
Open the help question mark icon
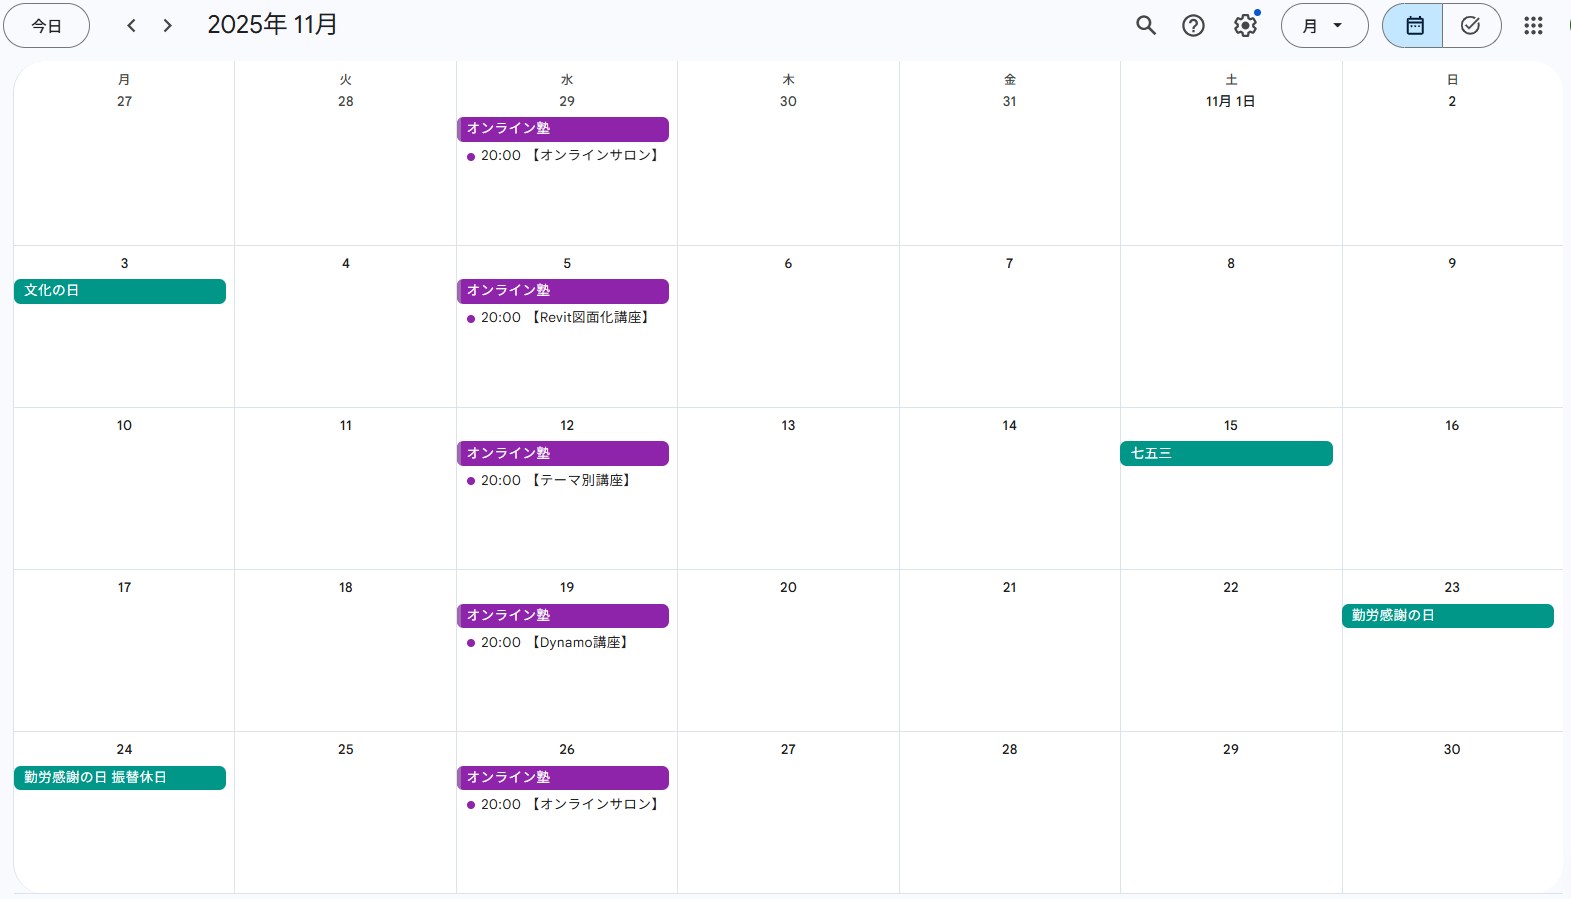(x=1193, y=26)
